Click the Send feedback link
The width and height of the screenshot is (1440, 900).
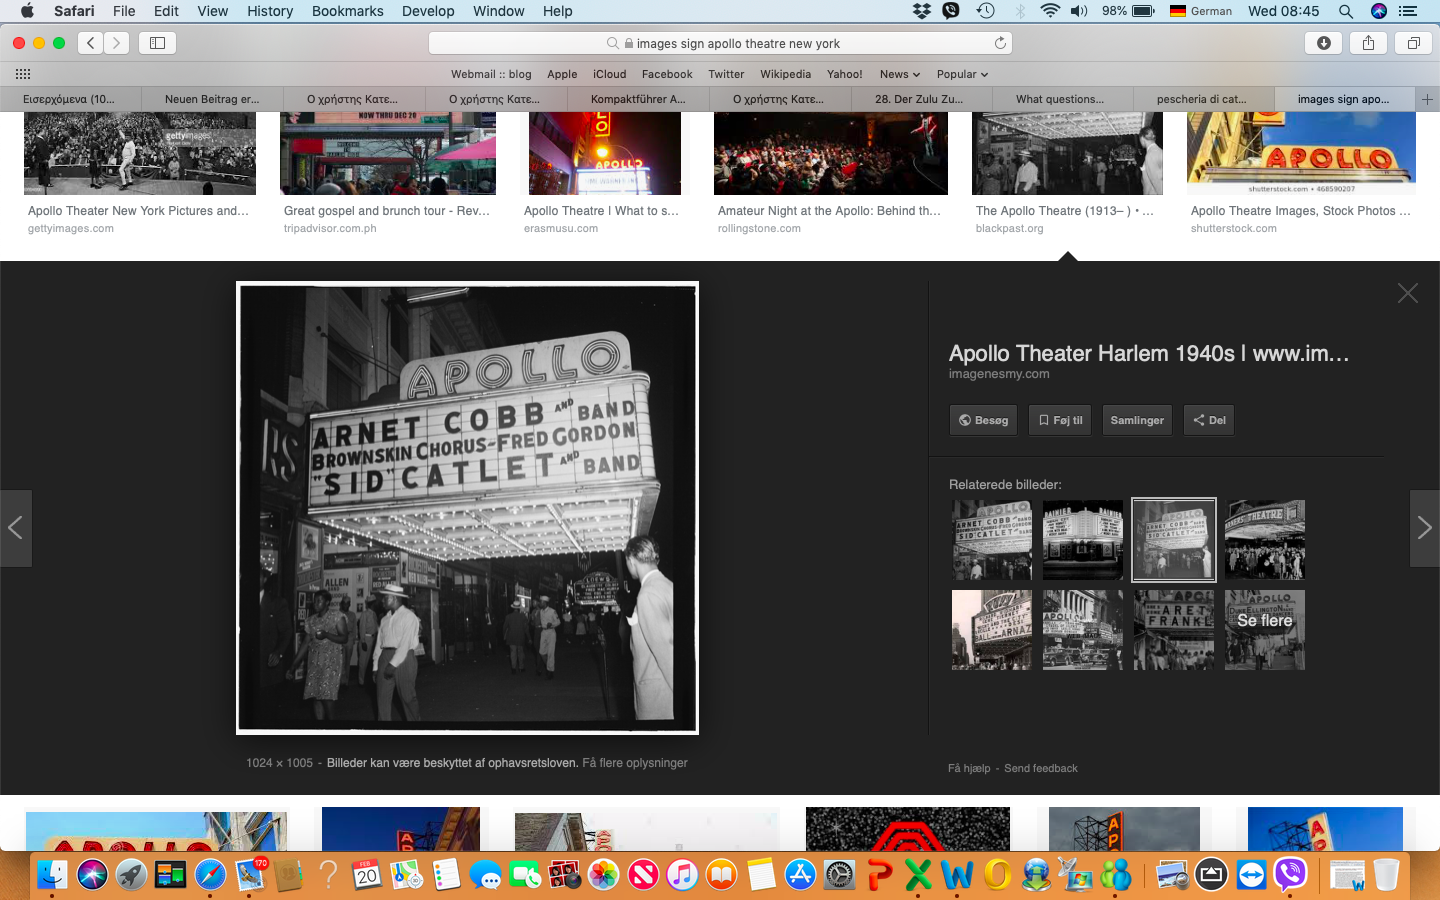(1041, 768)
